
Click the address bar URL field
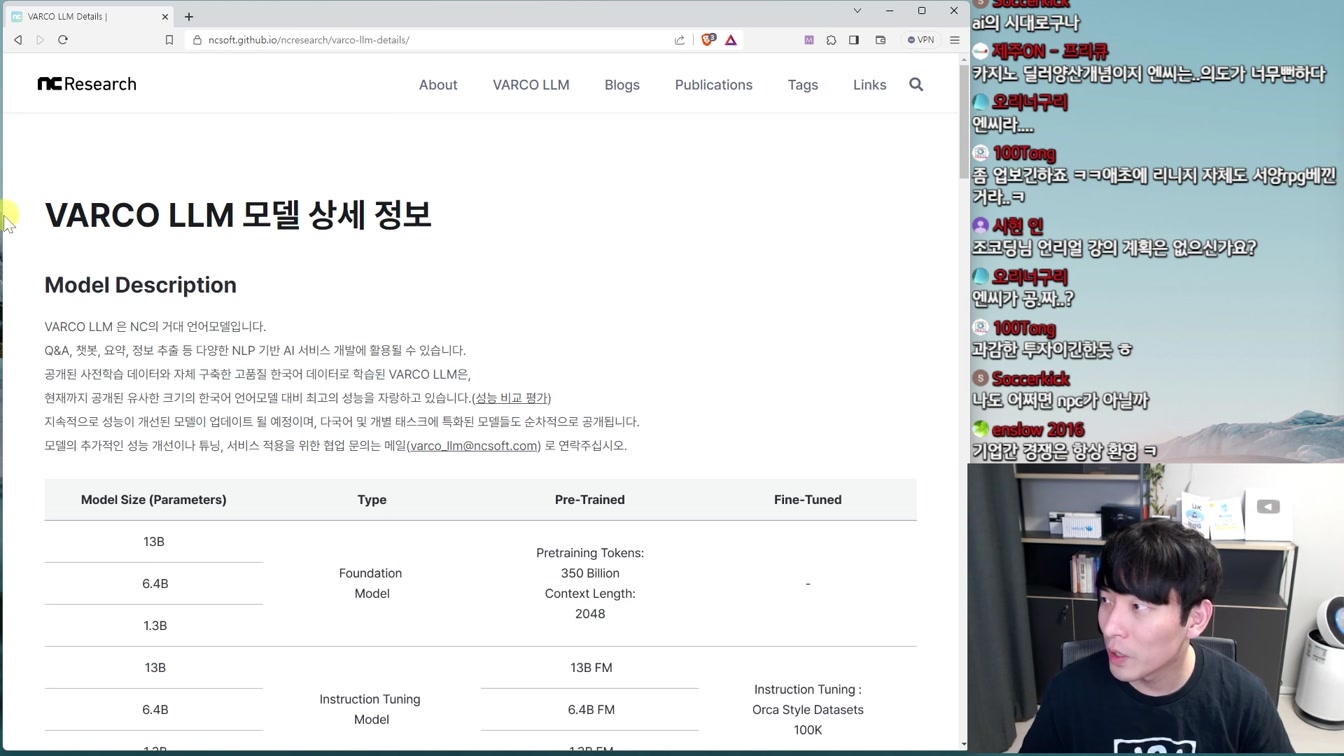(x=430, y=40)
